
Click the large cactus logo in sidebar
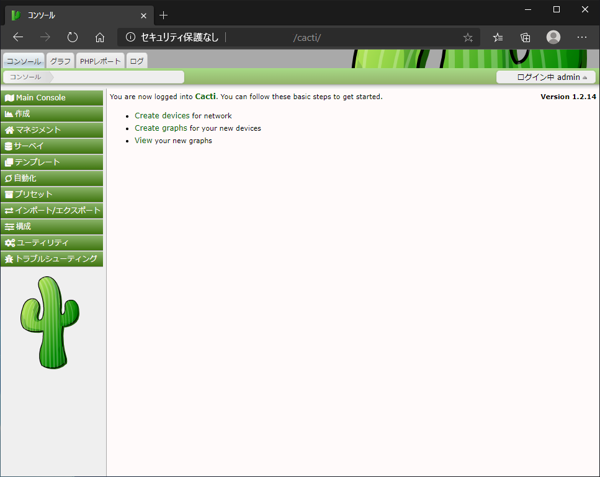[50, 322]
